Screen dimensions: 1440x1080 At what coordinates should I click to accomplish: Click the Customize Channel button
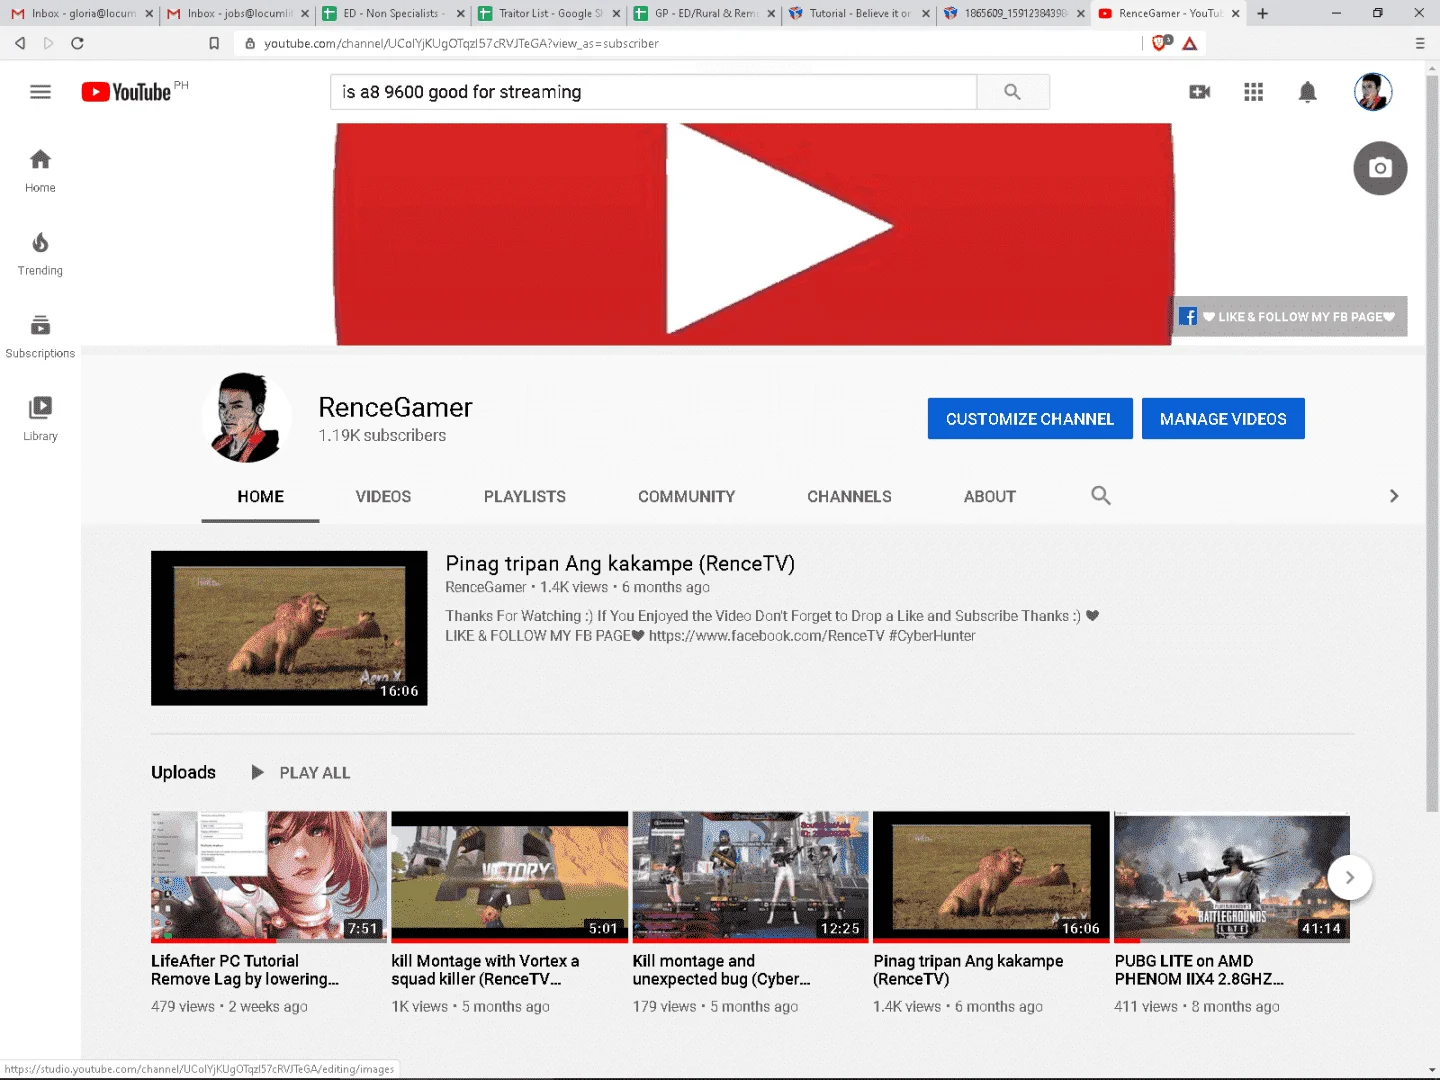1030,419
